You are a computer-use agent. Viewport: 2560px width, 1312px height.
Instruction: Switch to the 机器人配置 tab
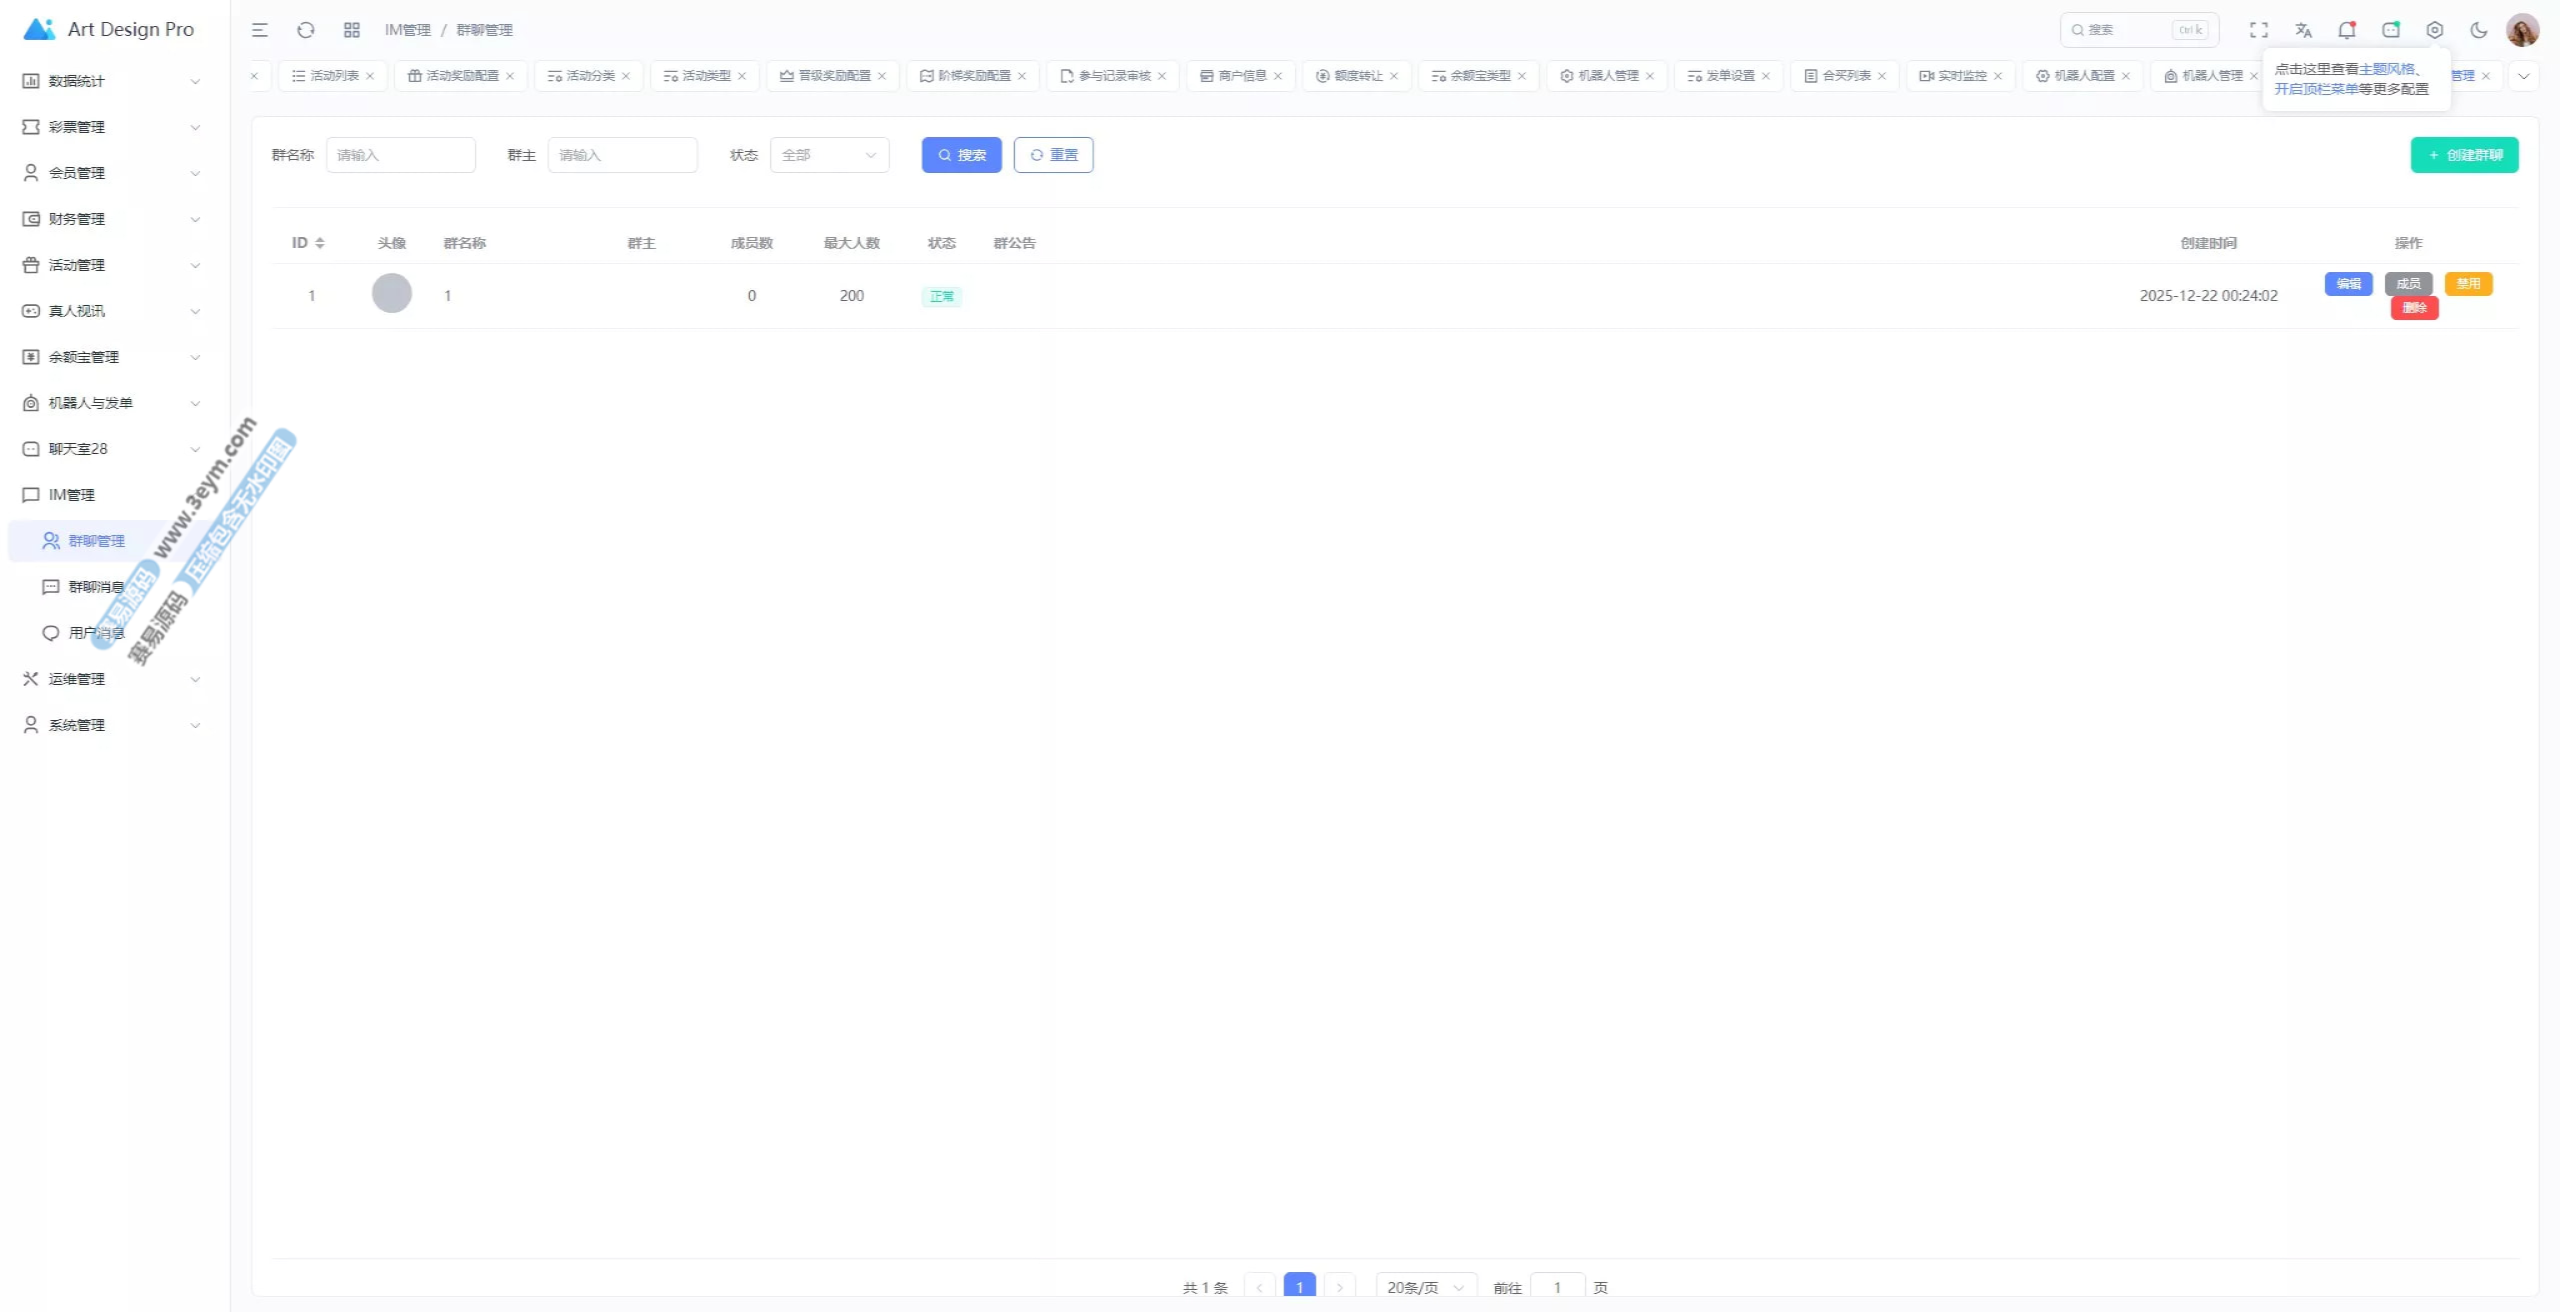point(2083,76)
